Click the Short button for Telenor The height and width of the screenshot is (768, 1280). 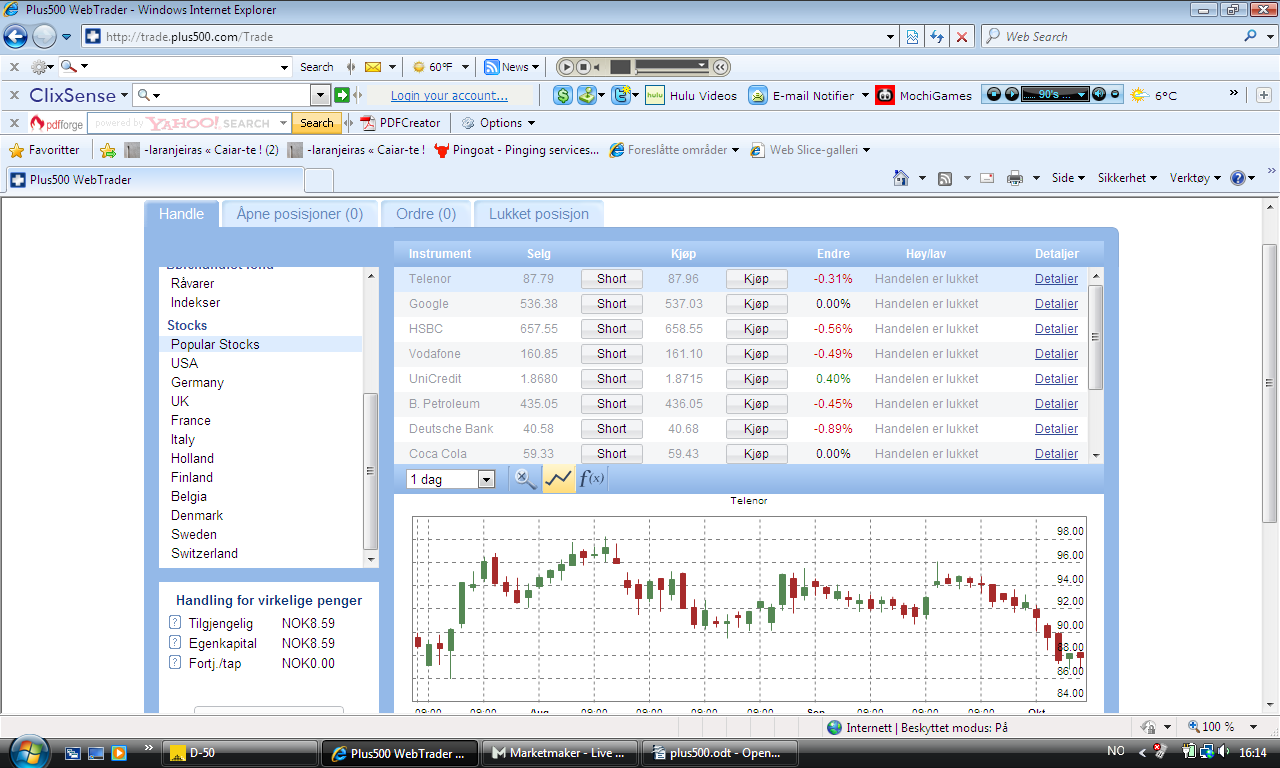(x=612, y=279)
